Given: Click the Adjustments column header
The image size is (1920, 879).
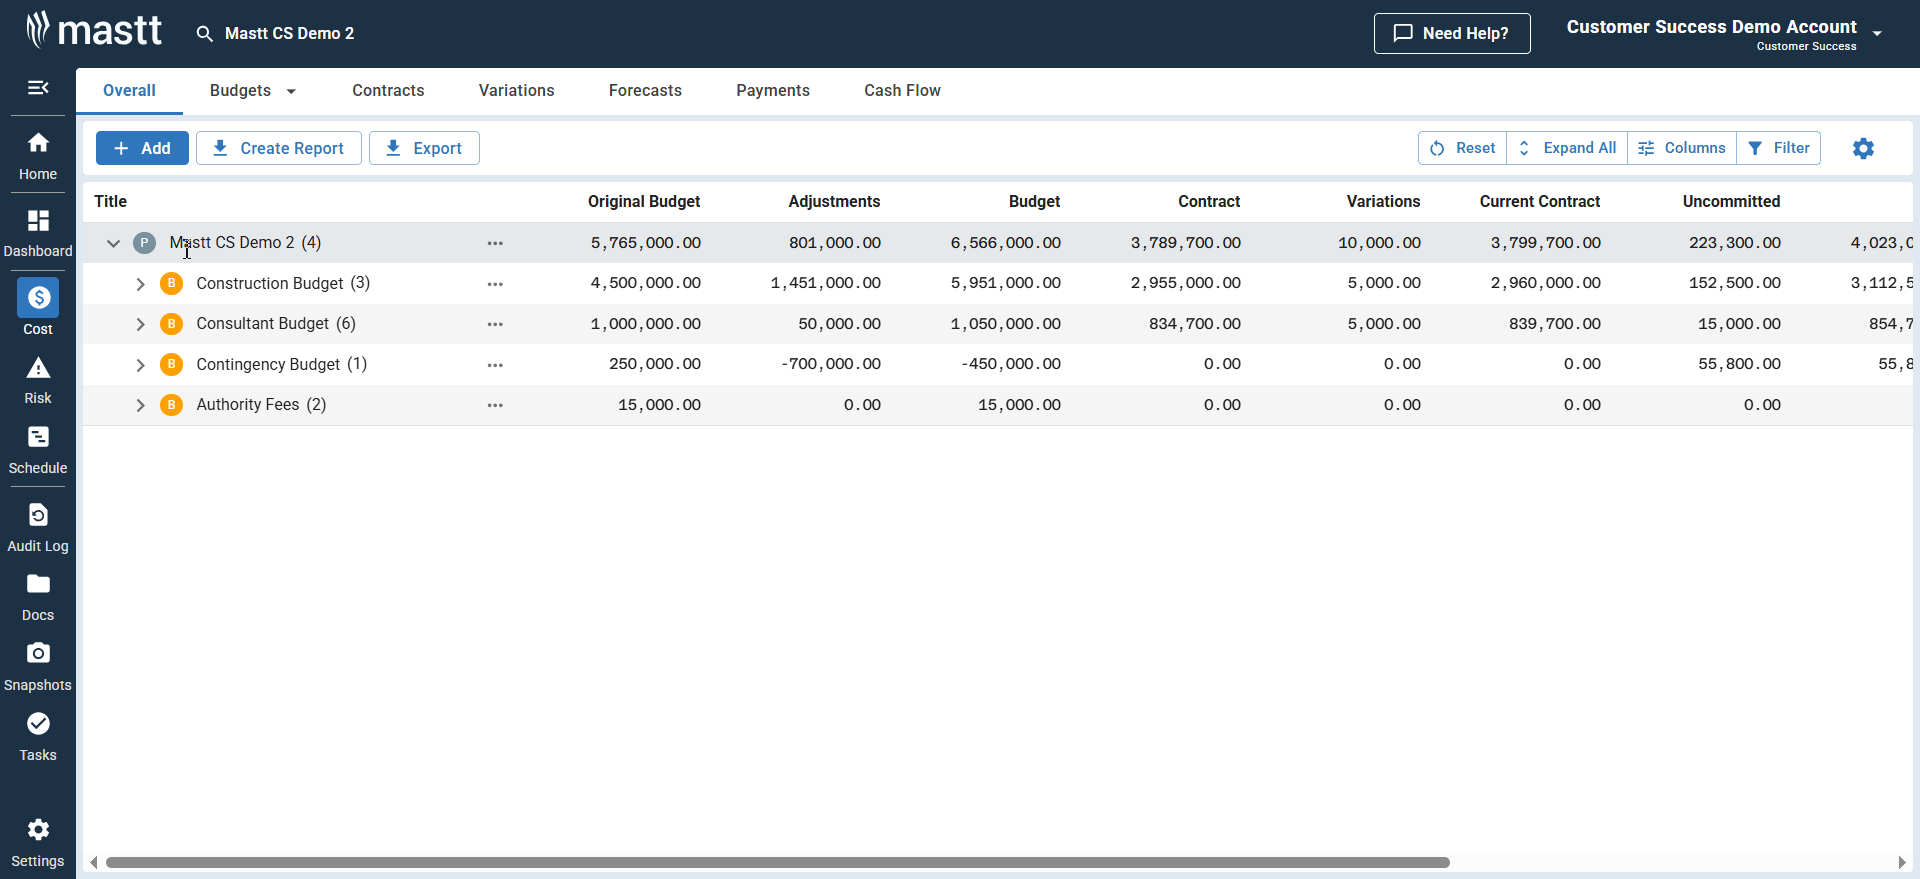Looking at the screenshot, I should [x=834, y=202].
